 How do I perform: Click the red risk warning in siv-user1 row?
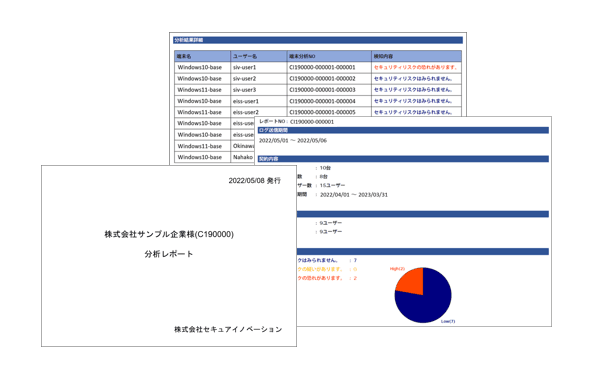point(415,67)
